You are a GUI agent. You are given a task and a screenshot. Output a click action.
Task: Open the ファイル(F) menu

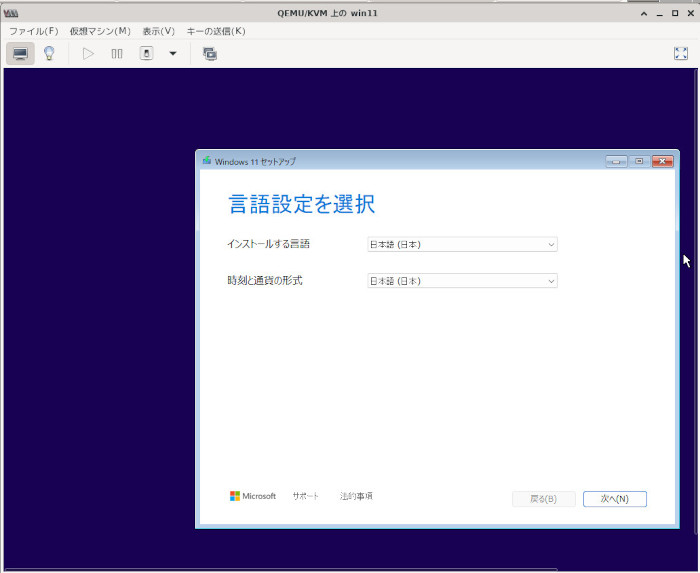pyautogui.click(x=34, y=31)
